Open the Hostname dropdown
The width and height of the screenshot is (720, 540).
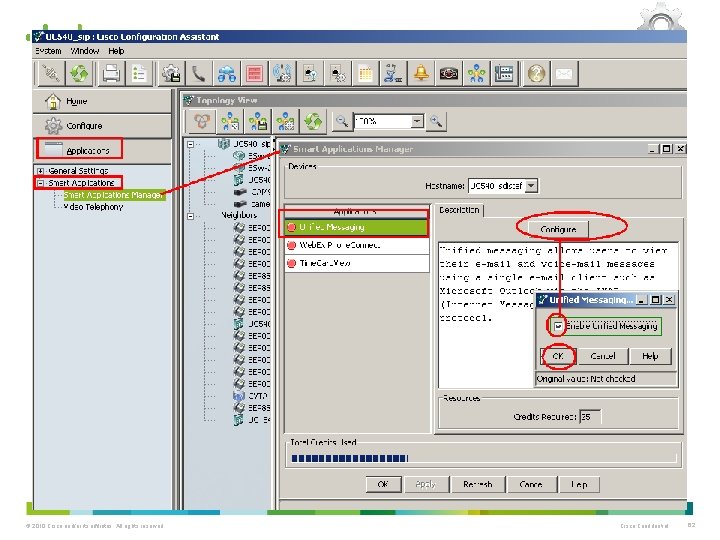pos(531,186)
